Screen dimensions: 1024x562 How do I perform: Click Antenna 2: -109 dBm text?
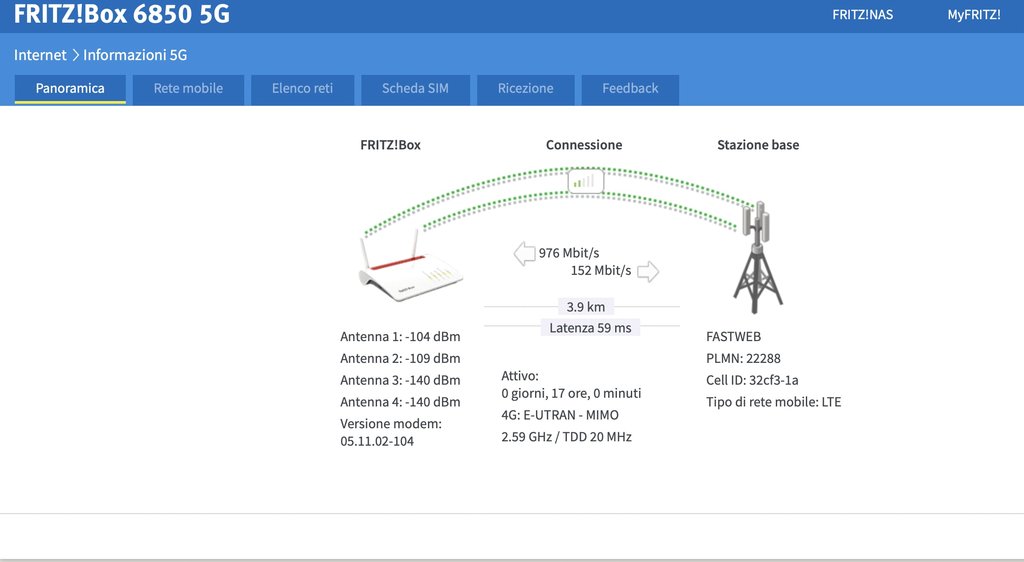point(400,358)
